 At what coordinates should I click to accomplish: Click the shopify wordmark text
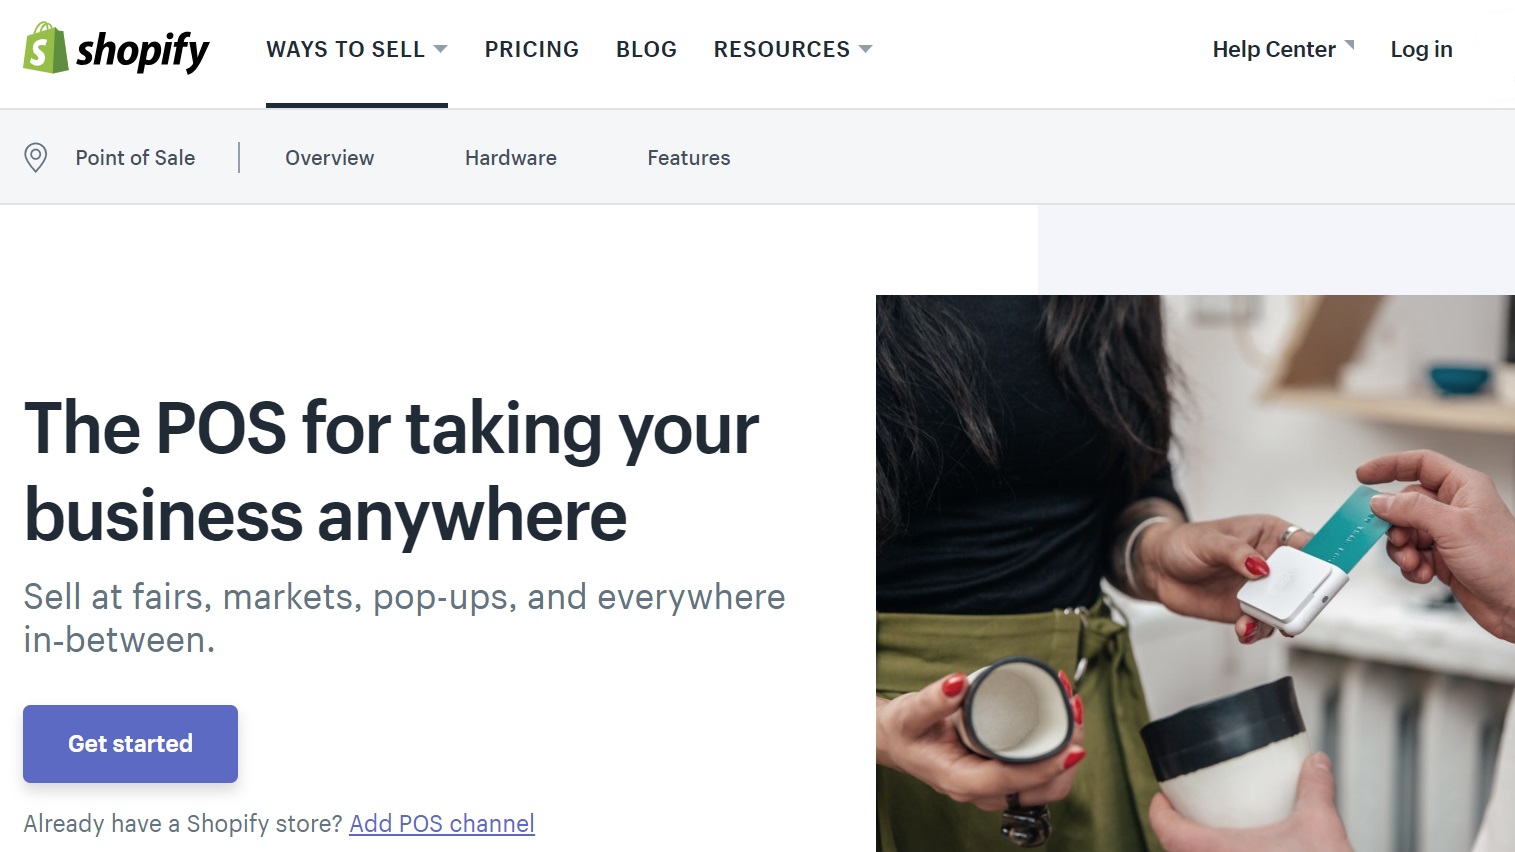(x=143, y=50)
